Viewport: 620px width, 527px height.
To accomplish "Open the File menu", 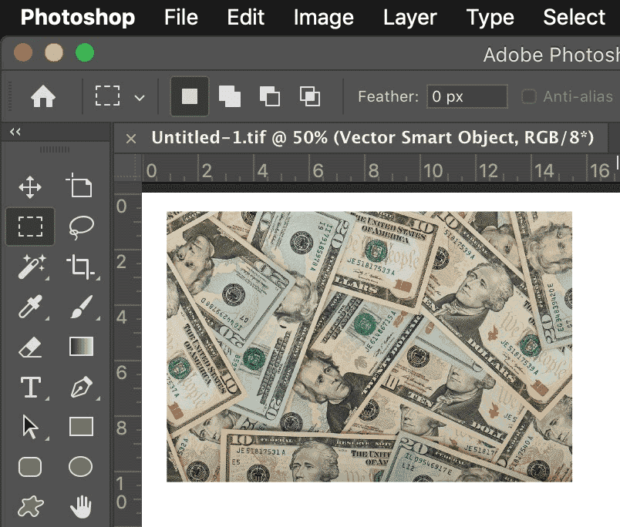I will coord(181,17).
